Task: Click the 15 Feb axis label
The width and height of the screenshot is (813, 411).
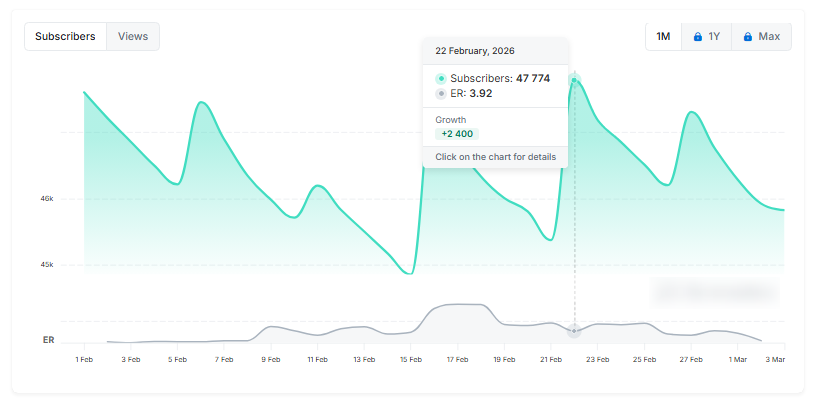Action: [x=410, y=358]
